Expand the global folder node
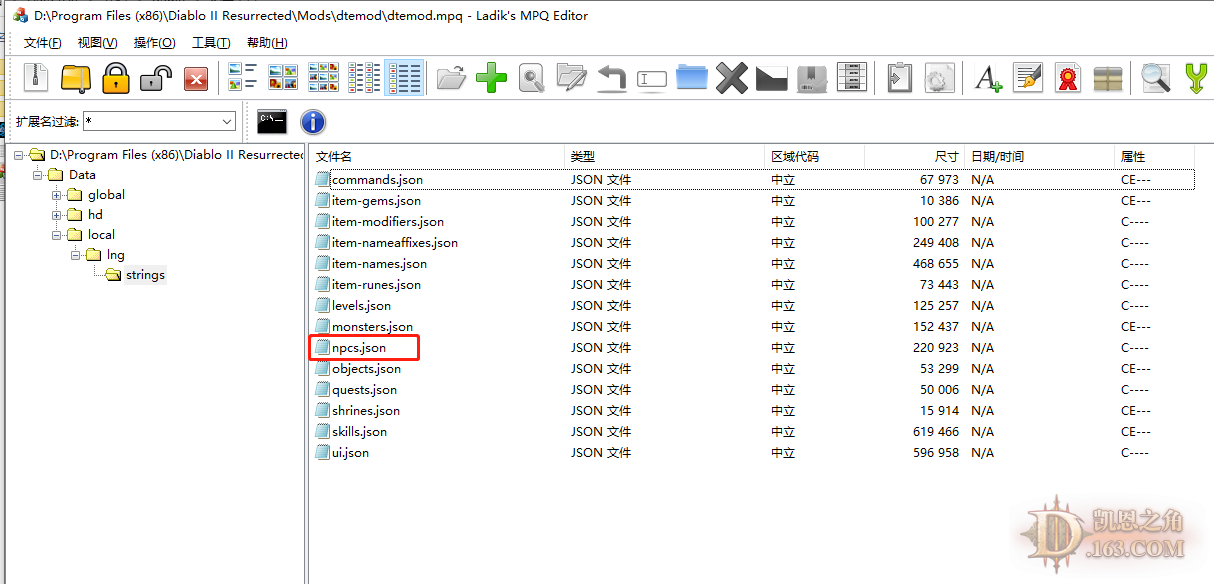 (57, 195)
